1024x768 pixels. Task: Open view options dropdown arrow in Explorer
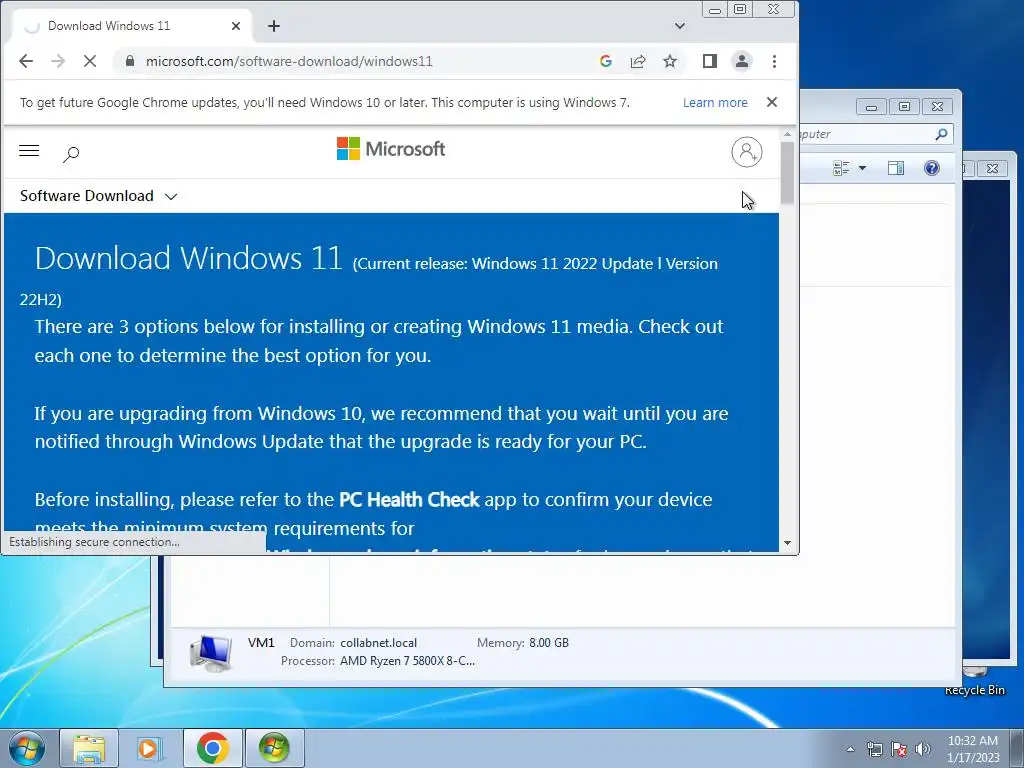click(x=862, y=168)
